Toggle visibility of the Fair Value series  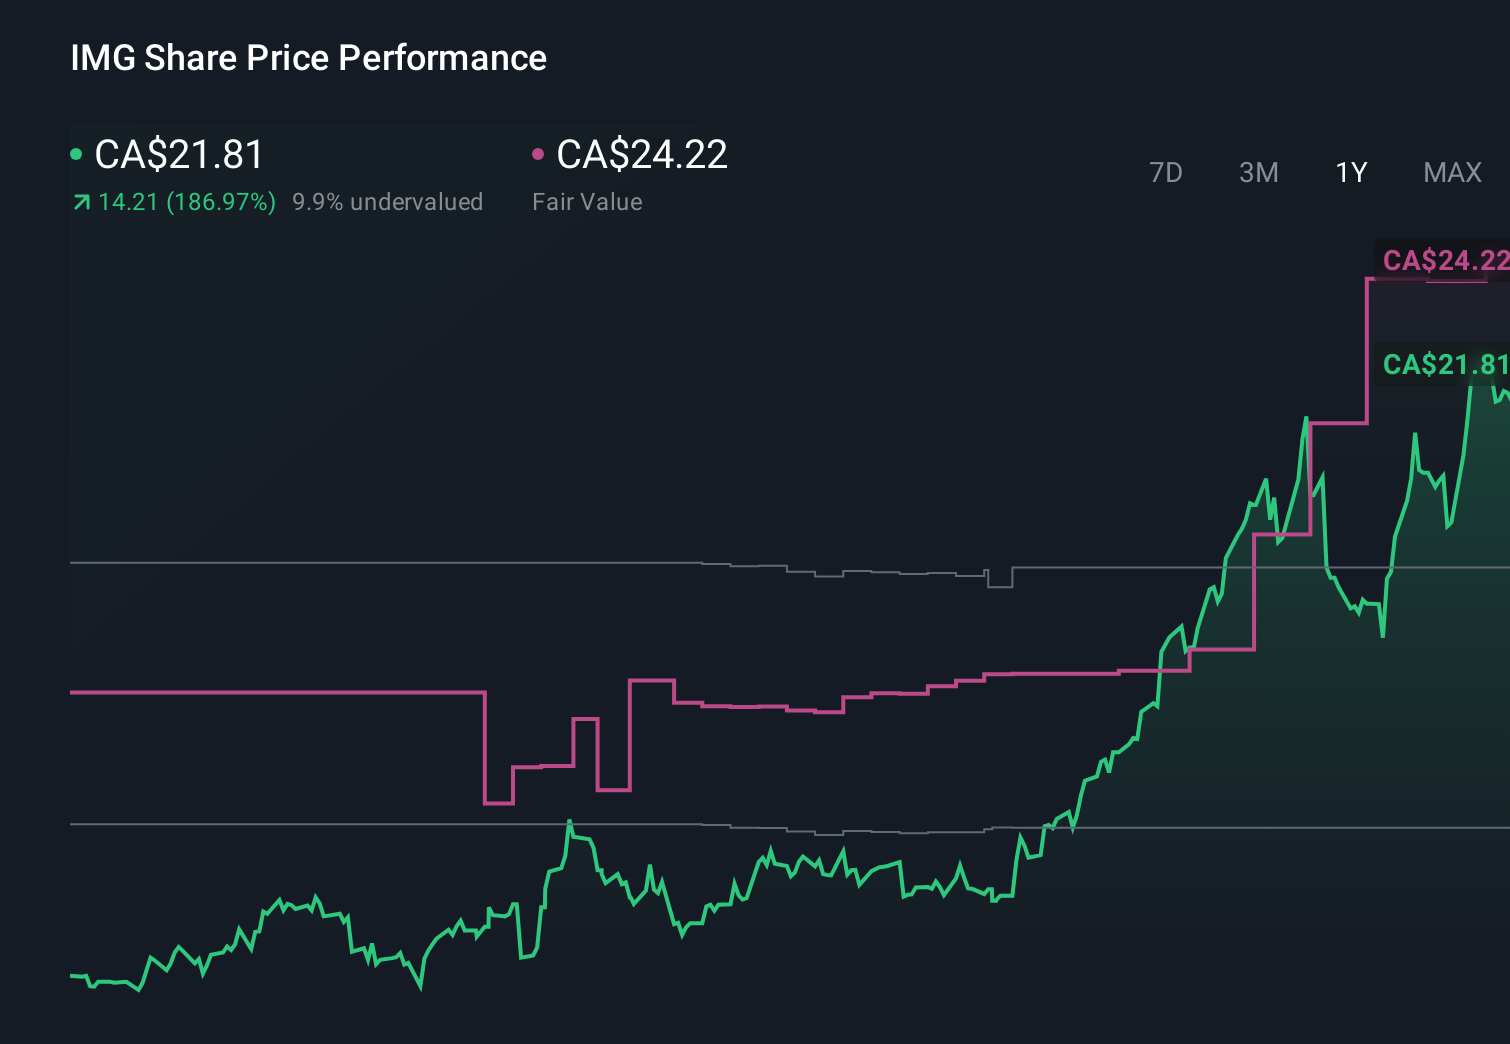pos(540,153)
